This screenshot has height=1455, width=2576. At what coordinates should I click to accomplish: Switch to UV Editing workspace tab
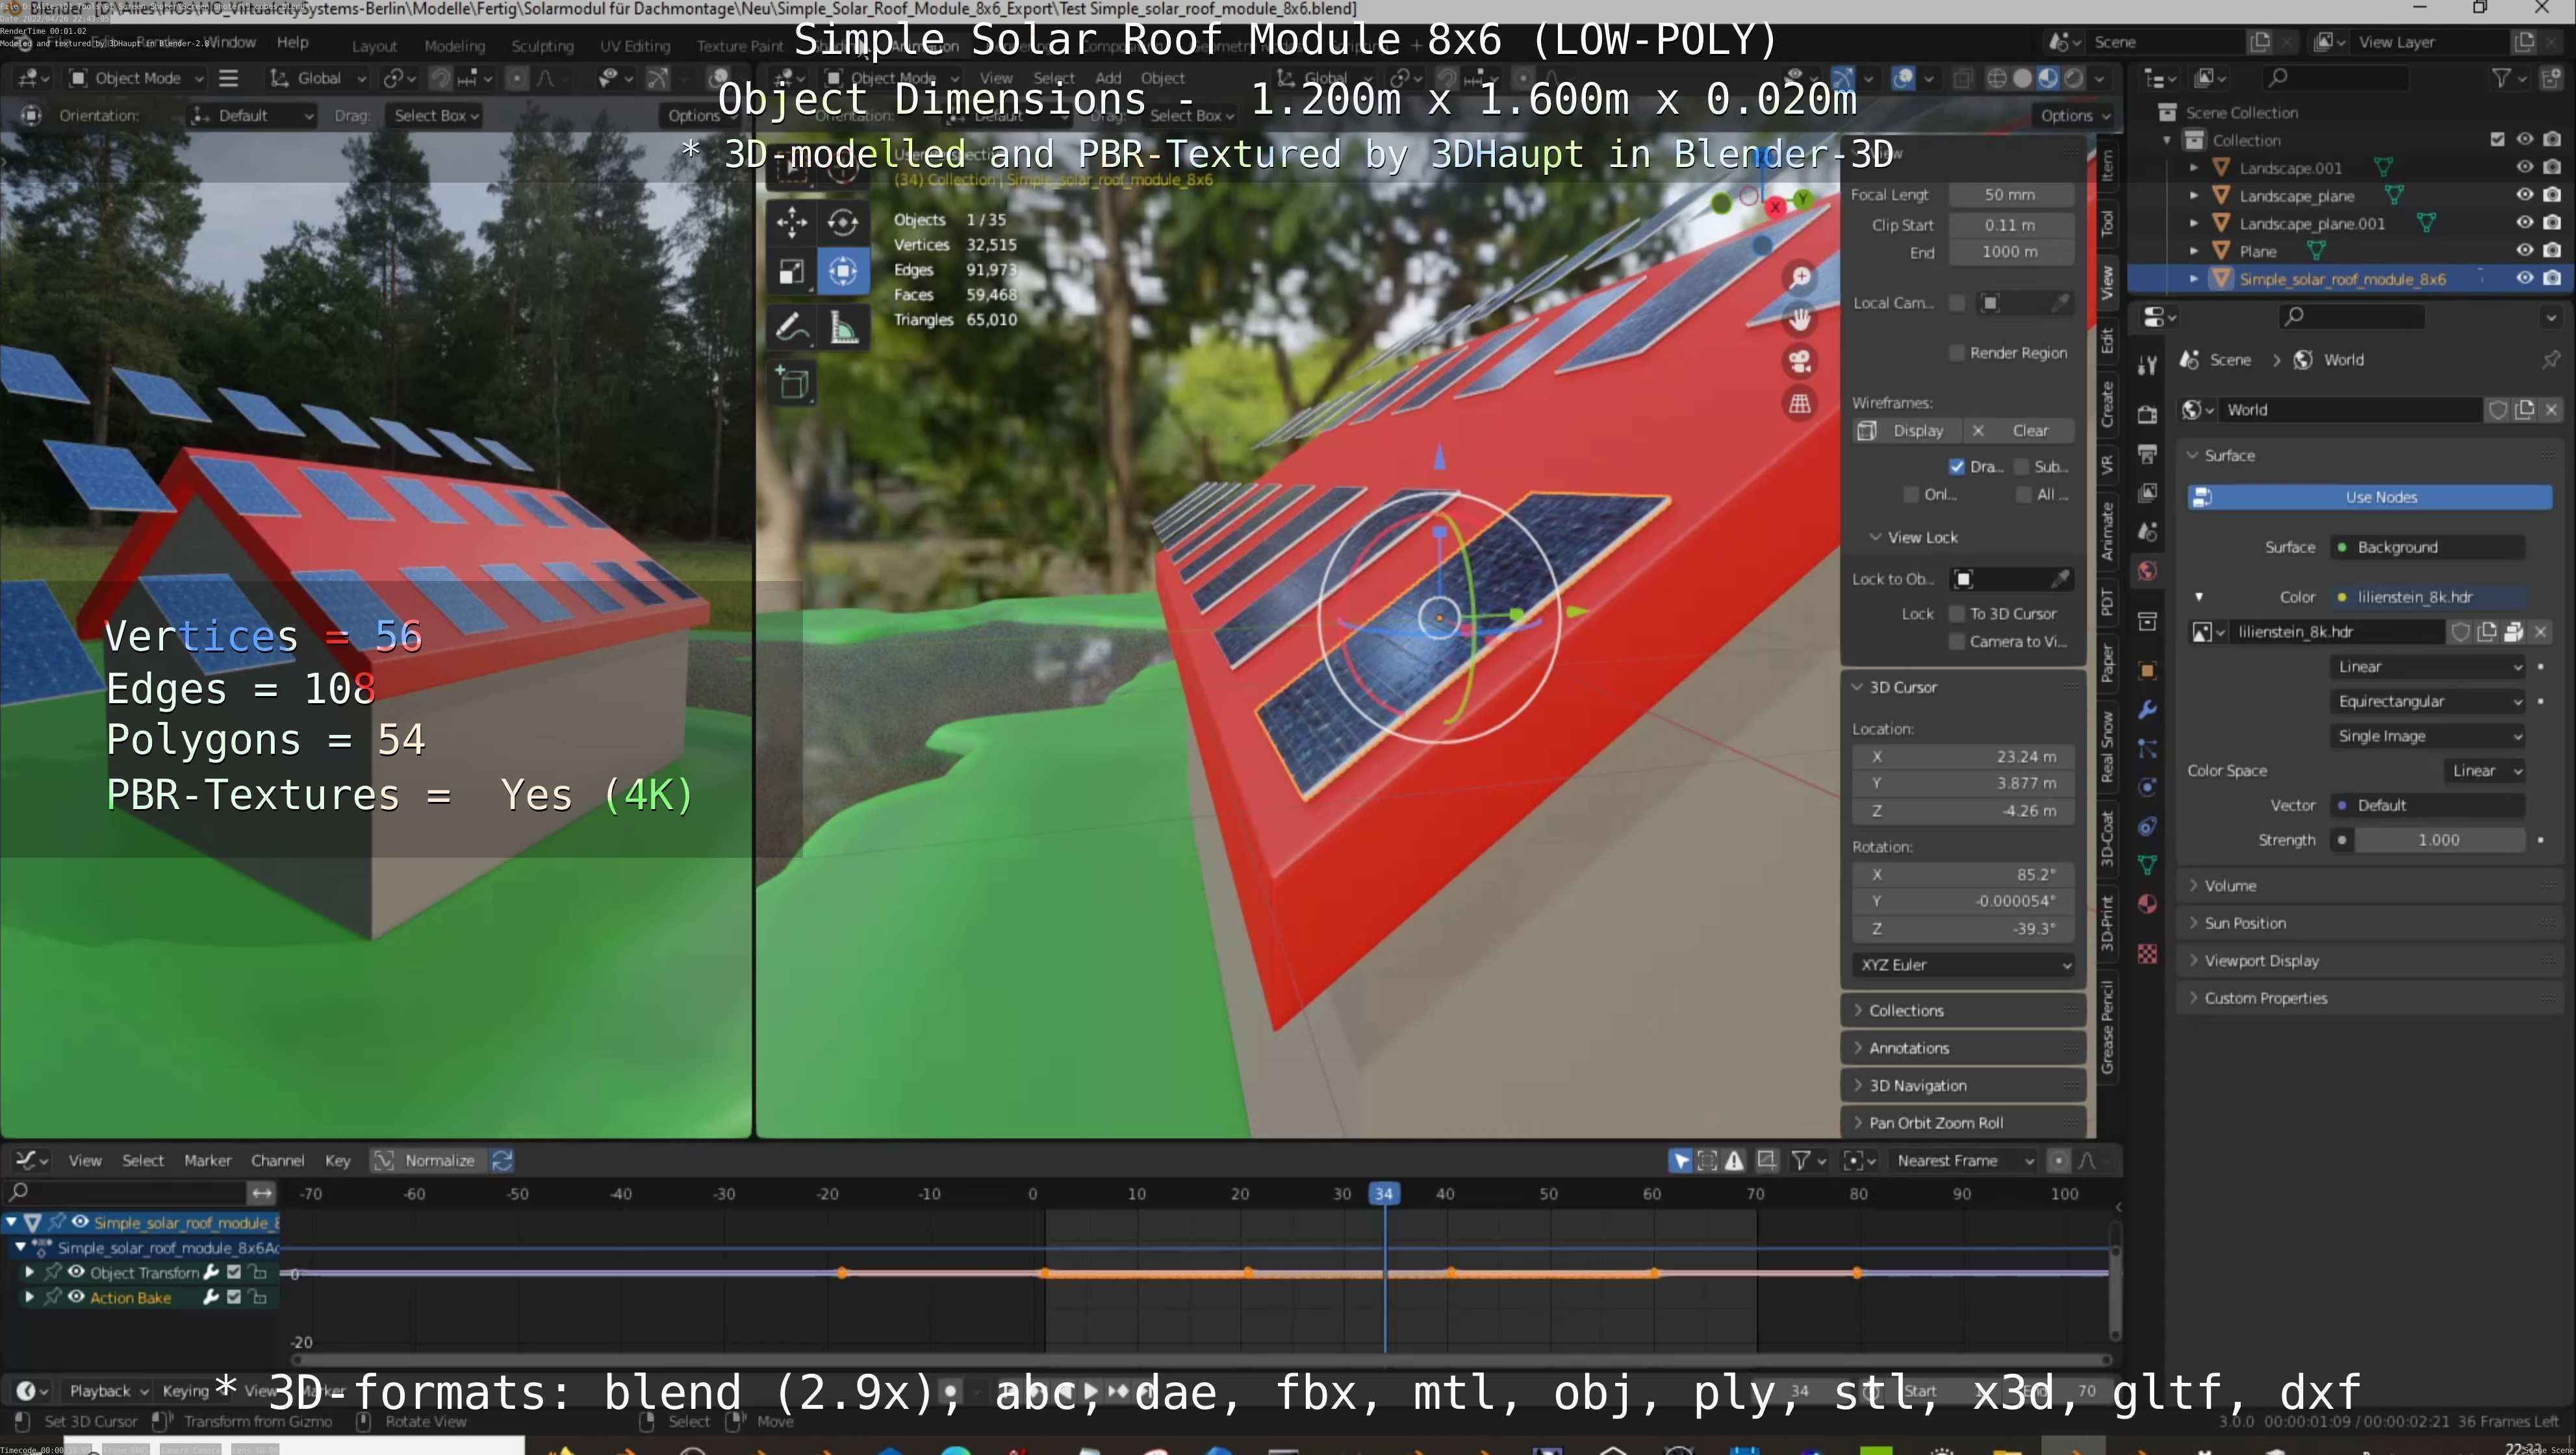[635, 46]
